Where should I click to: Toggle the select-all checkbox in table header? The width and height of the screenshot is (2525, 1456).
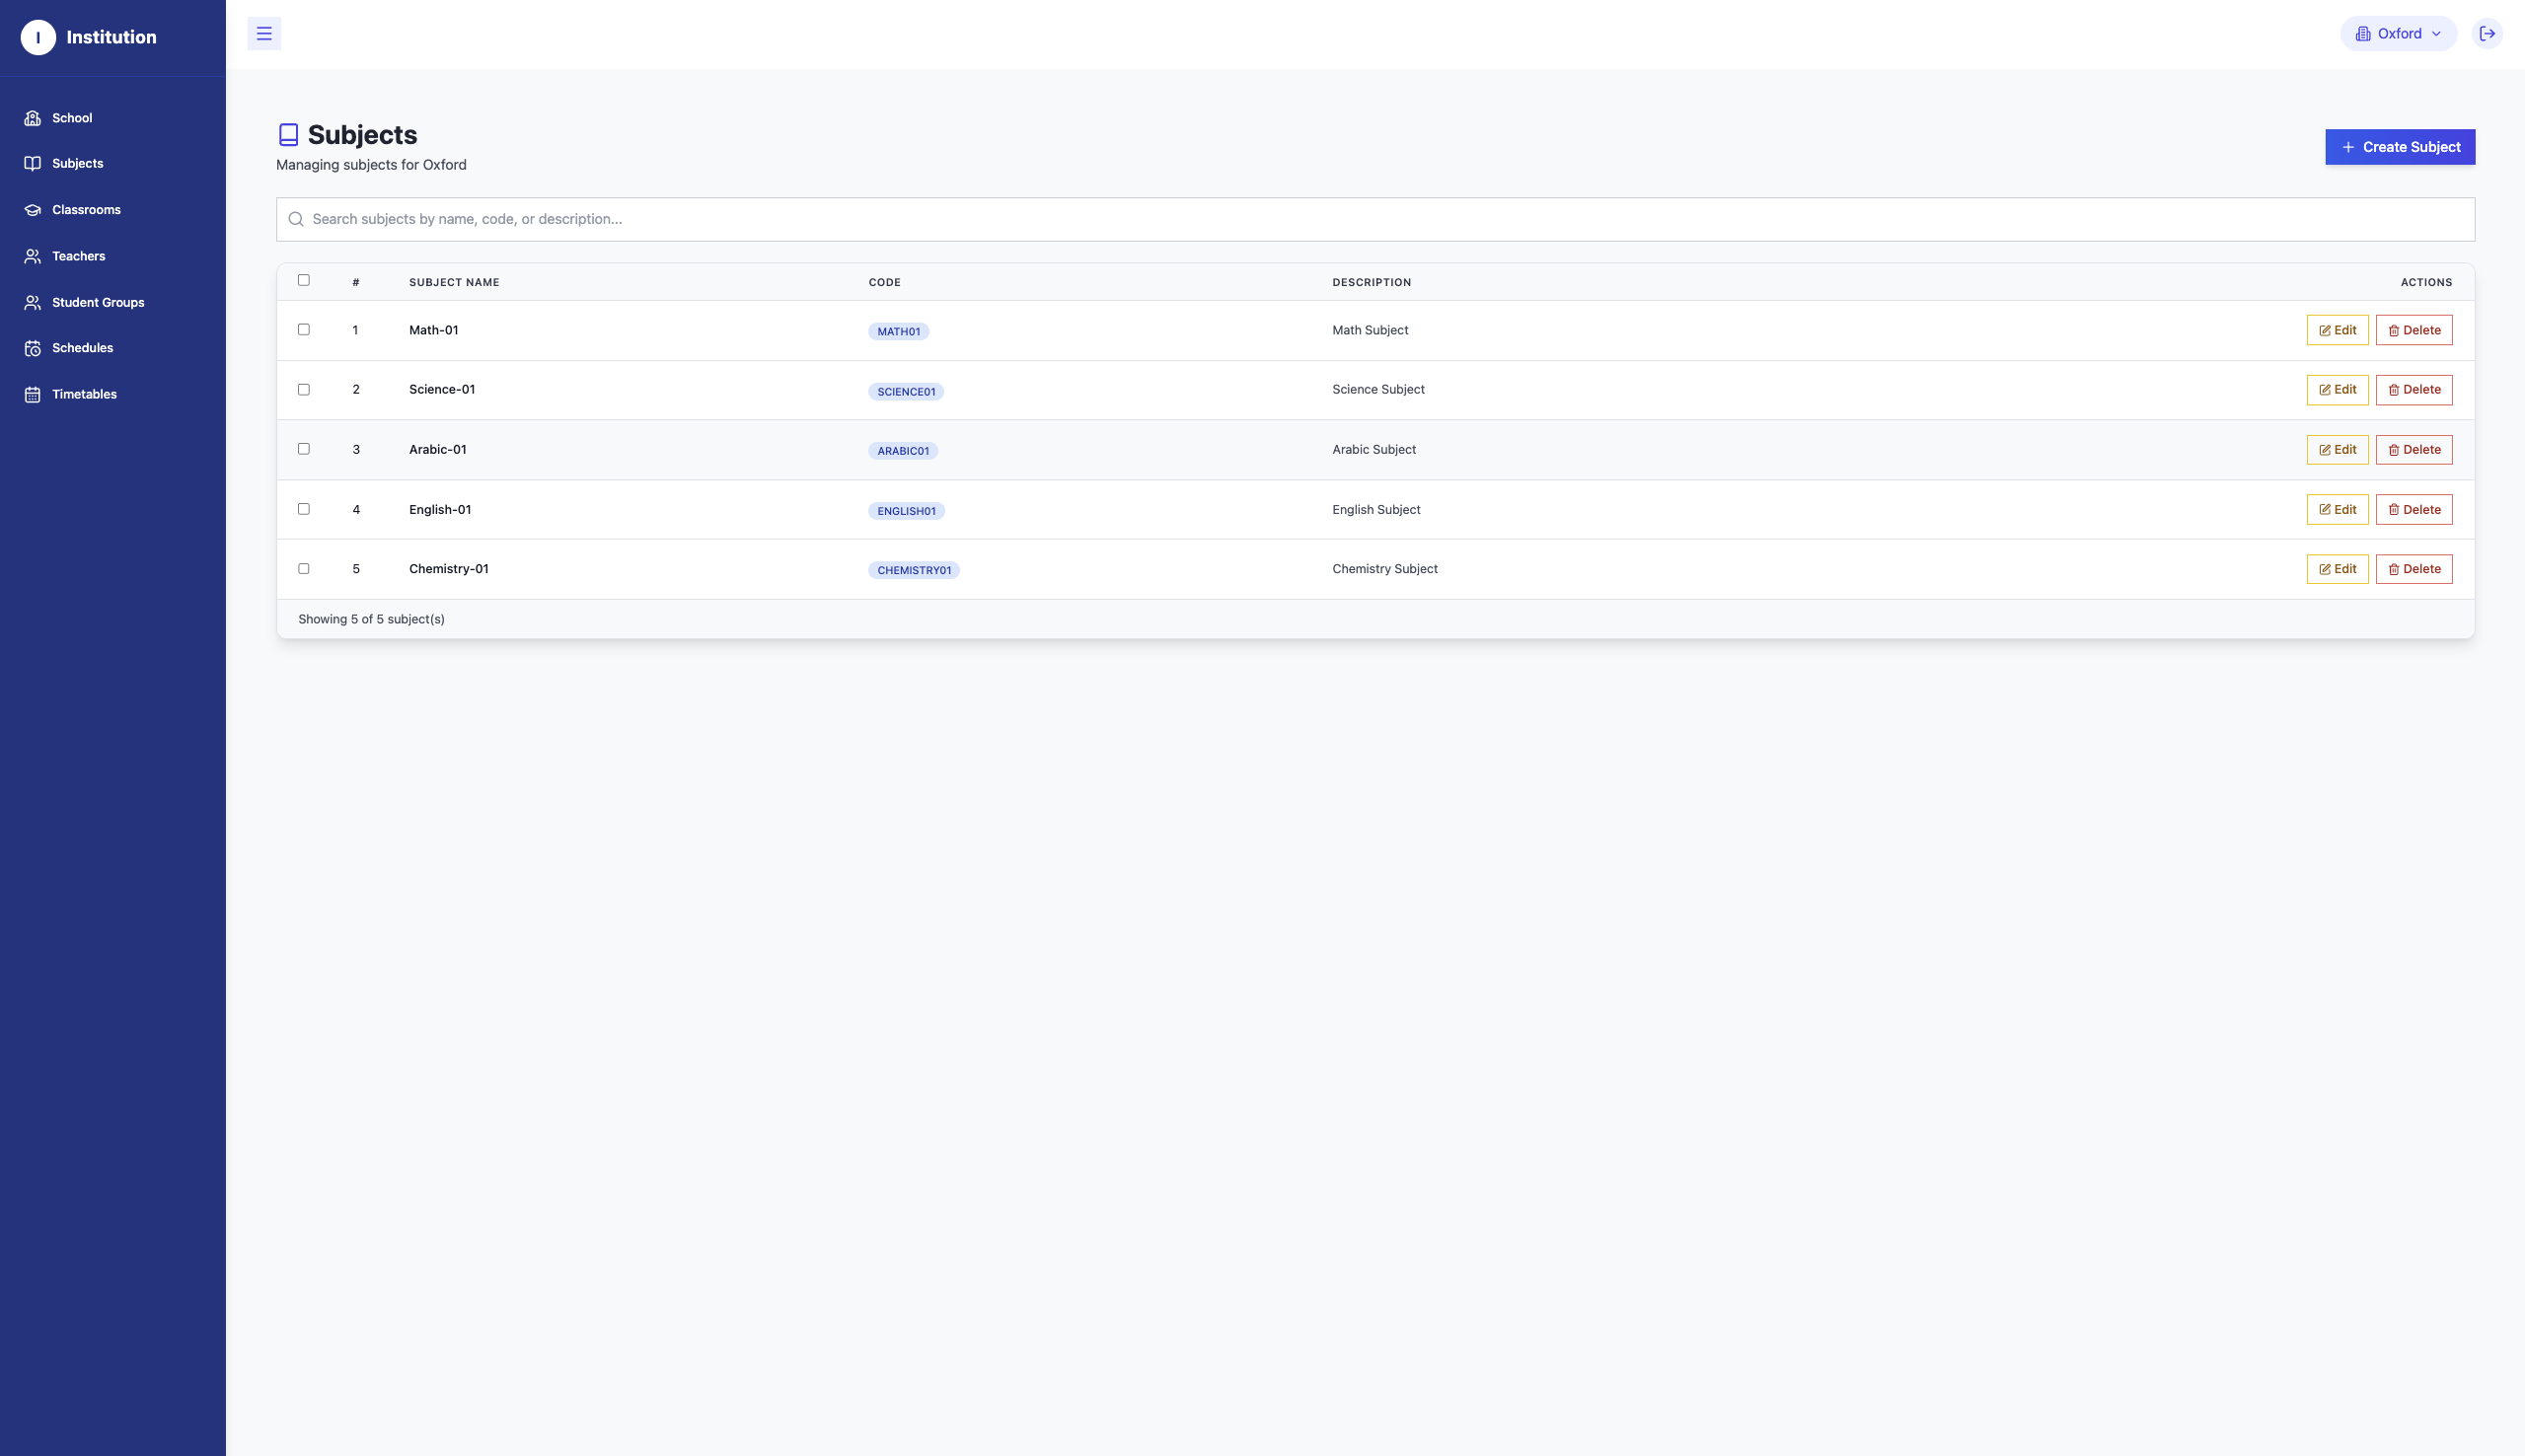(x=304, y=280)
